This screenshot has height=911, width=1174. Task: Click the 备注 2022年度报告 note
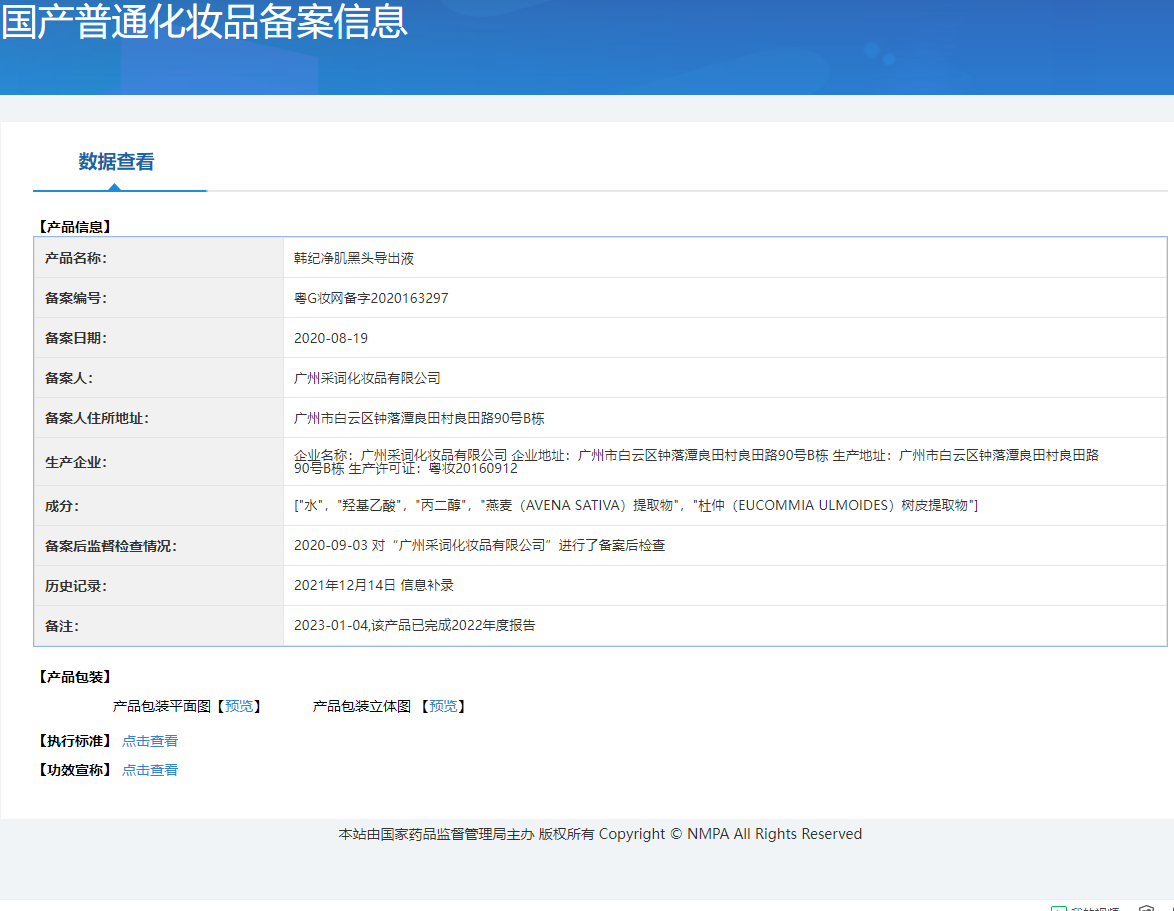[x=415, y=625]
